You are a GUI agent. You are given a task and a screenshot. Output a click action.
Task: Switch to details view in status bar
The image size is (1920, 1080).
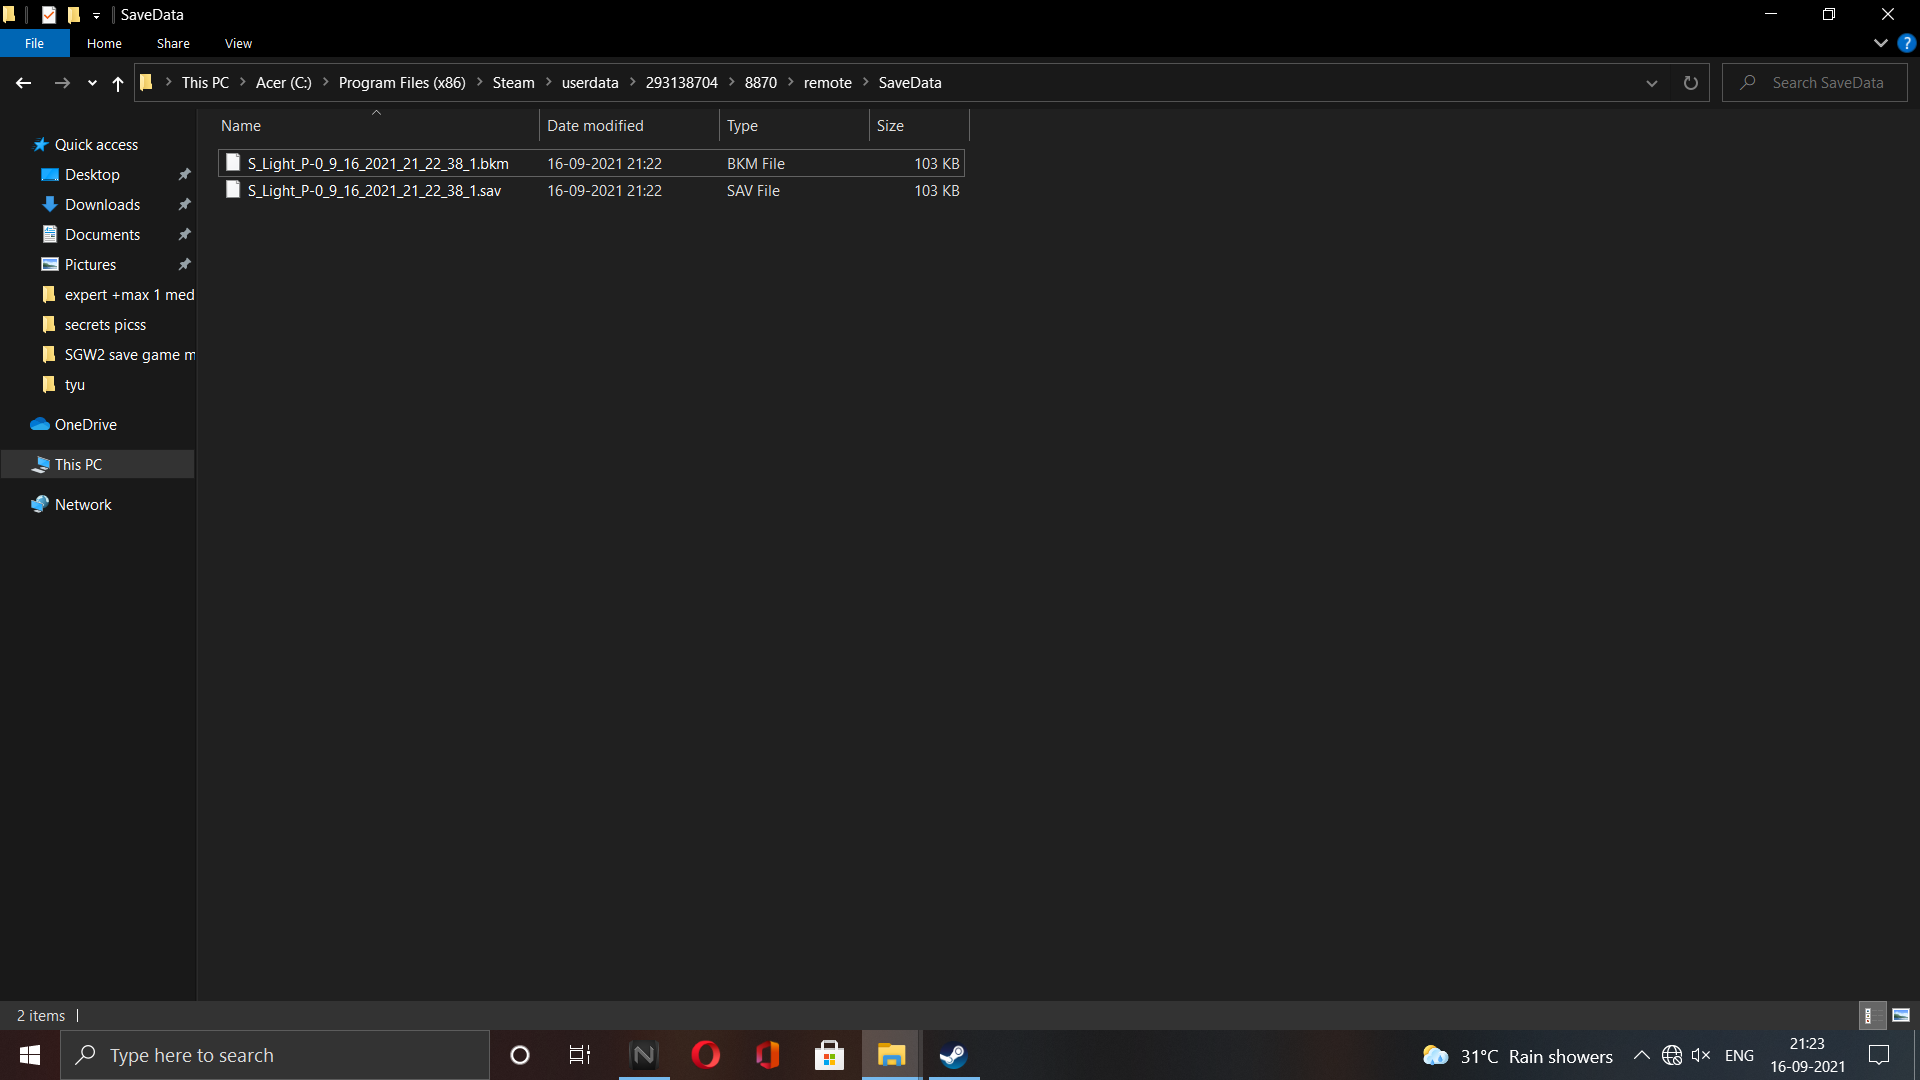[x=1871, y=1015]
